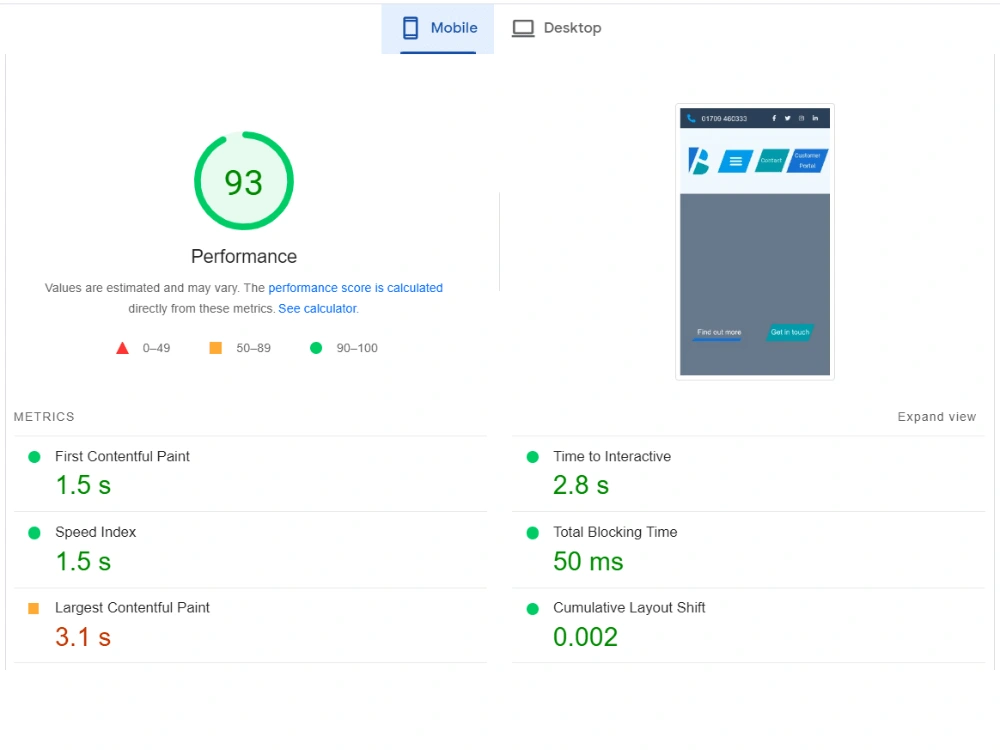Image resolution: width=1000 pixels, height=750 pixels.
Task: Click the 50 ms Total Blocking Time value
Action: (x=588, y=562)
